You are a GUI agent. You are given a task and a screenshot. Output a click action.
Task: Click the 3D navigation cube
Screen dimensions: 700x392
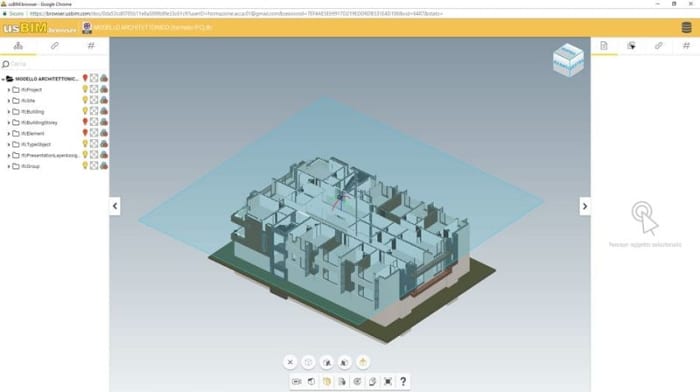(568, 60)
